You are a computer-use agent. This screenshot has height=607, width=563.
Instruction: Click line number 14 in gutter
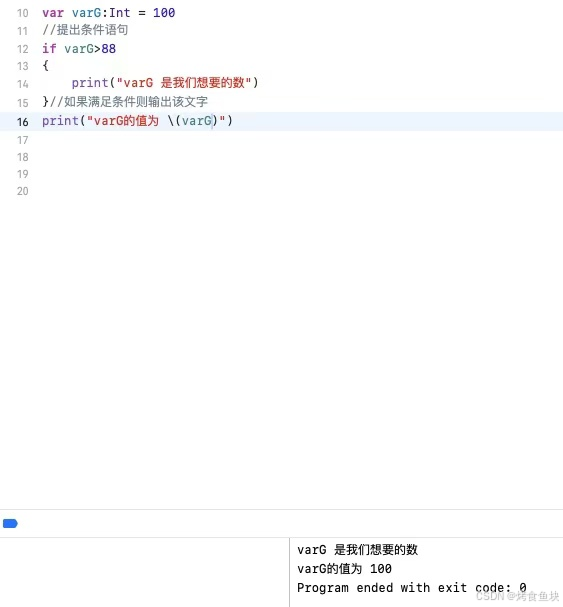[22, 84]
